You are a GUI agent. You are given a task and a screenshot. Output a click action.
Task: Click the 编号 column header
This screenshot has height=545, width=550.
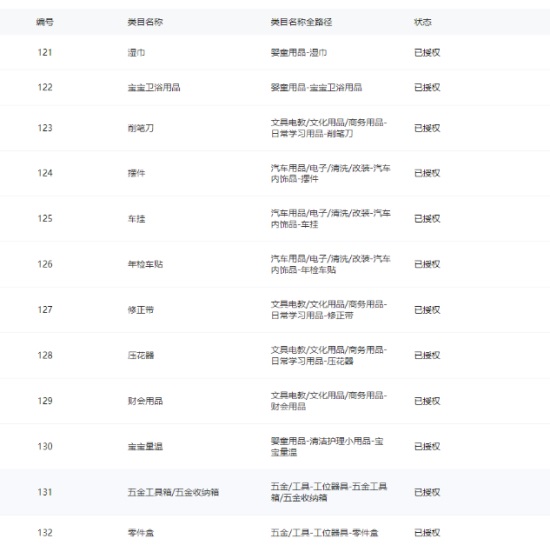[x=45, y=22]
